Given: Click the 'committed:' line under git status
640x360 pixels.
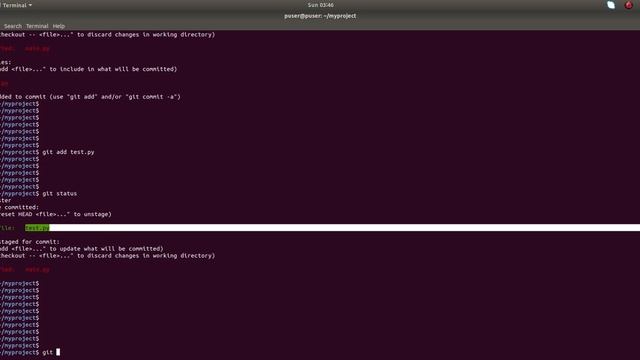Looking at the screenshot, I should tap(20, 207).
